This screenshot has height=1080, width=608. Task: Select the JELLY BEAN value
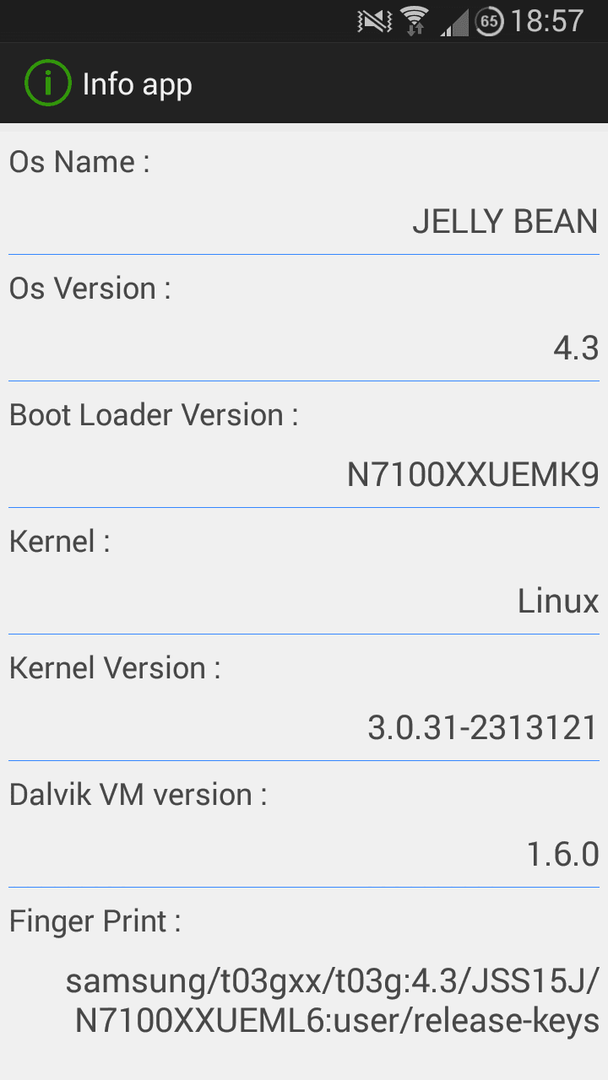505,222
